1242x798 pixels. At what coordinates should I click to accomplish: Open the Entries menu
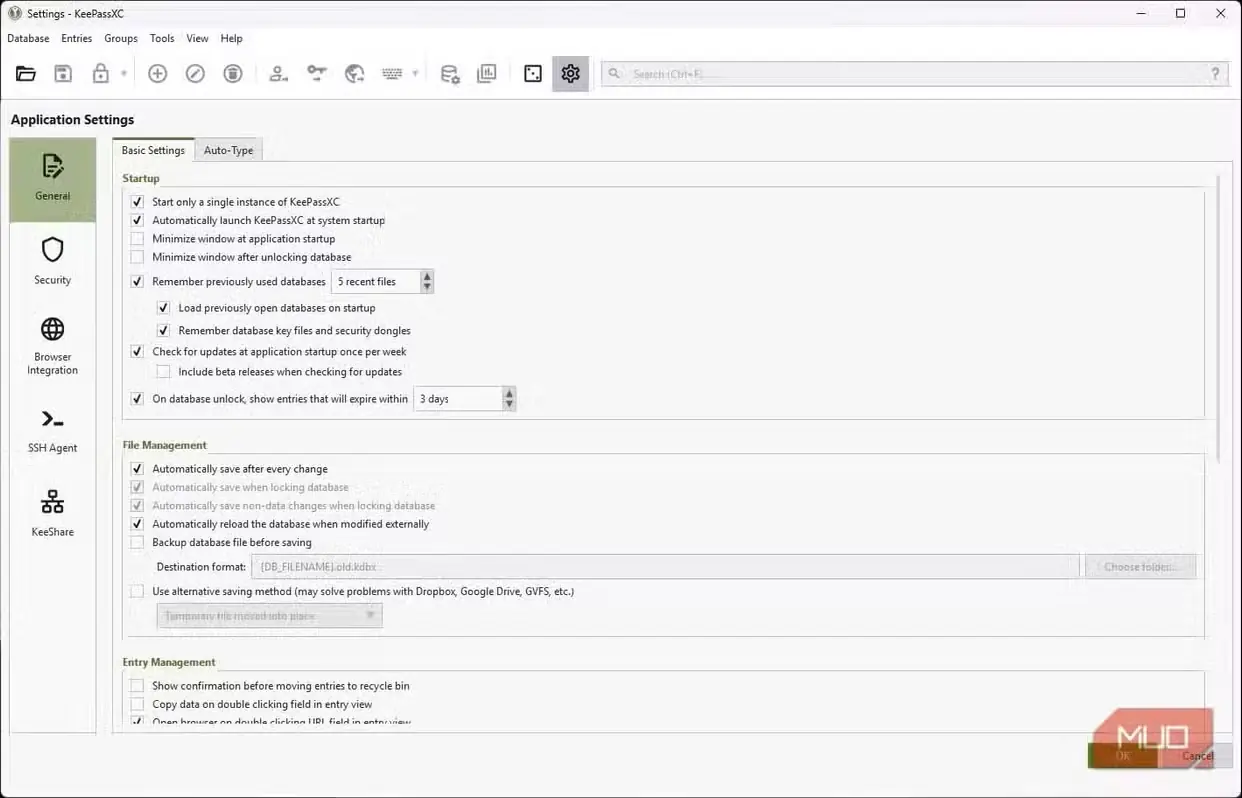[x=77, y=38]
